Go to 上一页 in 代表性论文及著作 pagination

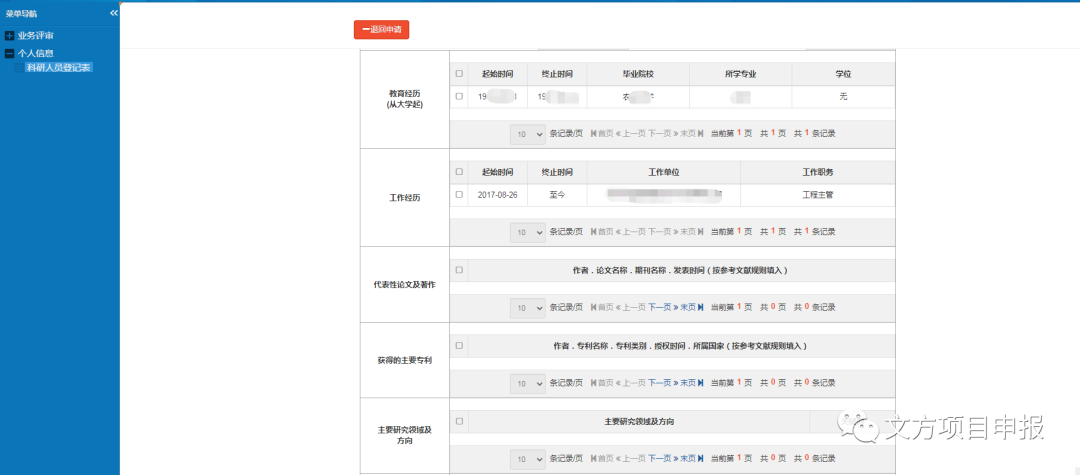coord(630,308)
